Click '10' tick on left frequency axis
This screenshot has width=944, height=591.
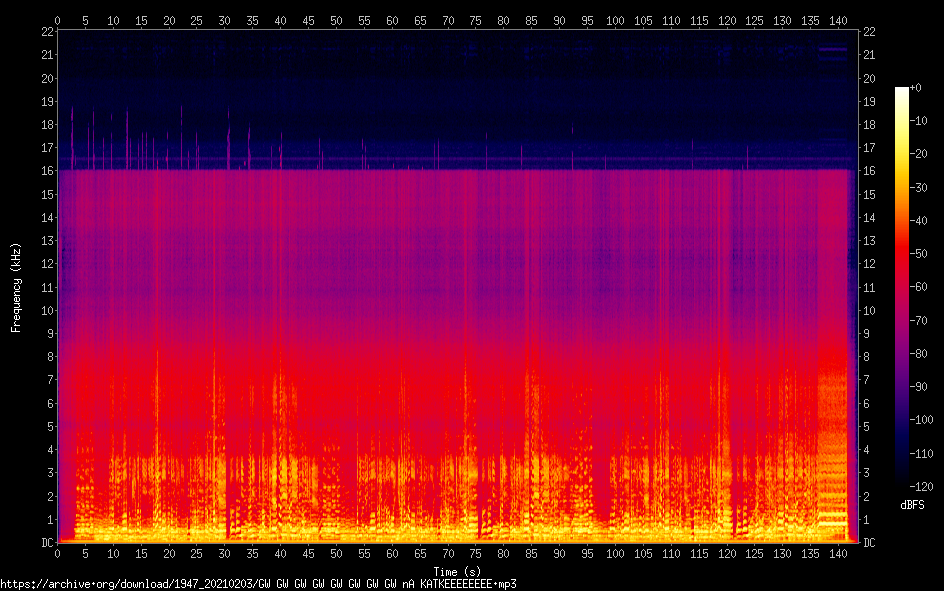(48, 311)
